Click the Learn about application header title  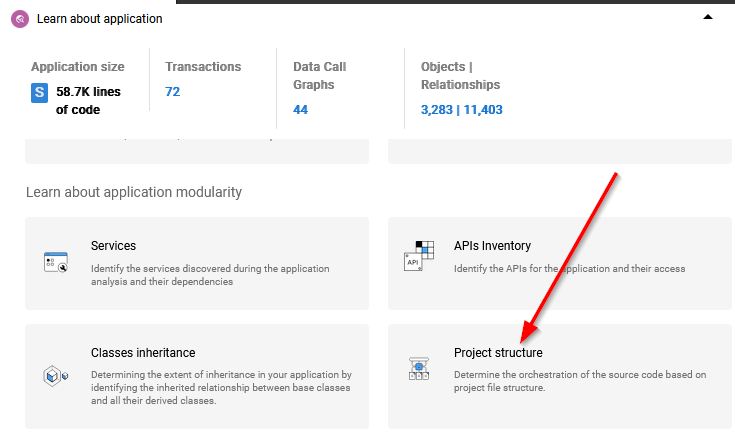100,19
